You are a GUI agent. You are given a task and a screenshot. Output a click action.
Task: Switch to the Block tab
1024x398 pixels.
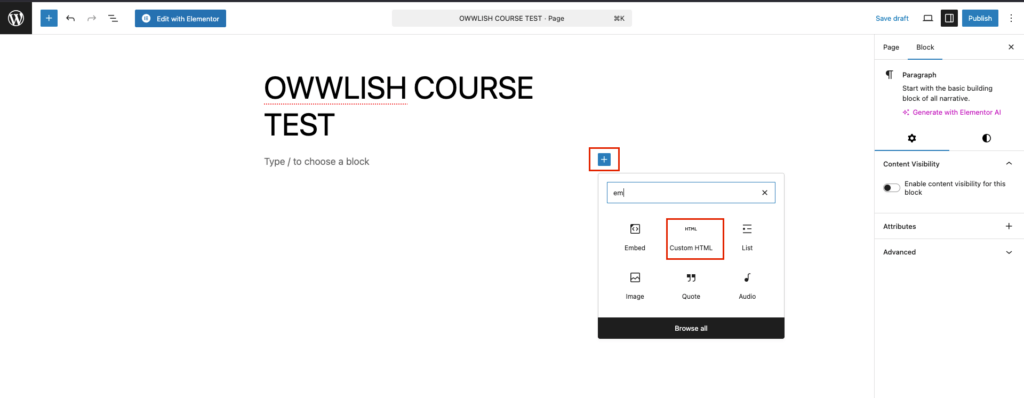925,47
